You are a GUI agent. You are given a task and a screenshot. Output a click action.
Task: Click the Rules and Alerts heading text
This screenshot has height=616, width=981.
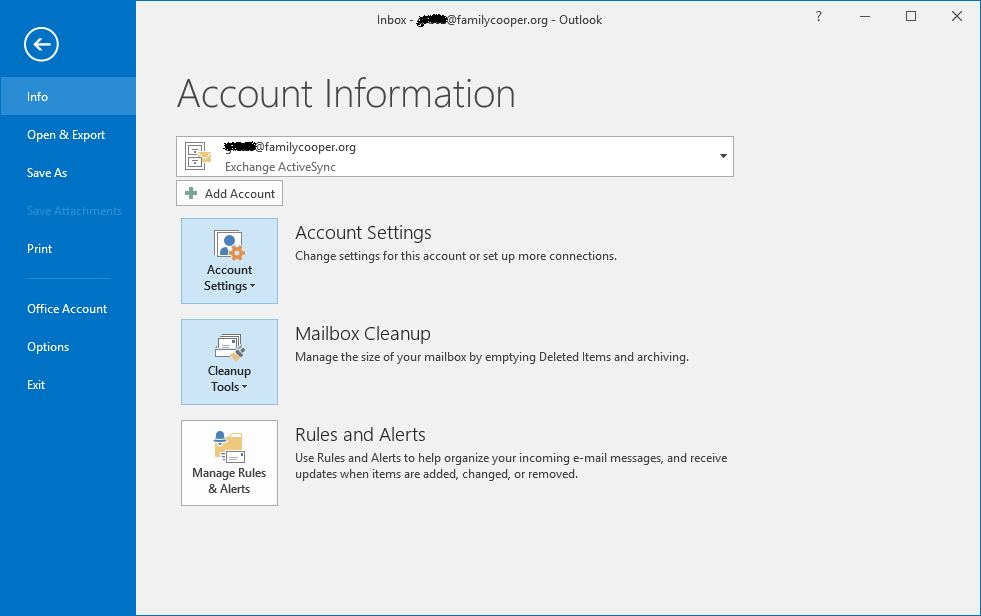(360, 435)
